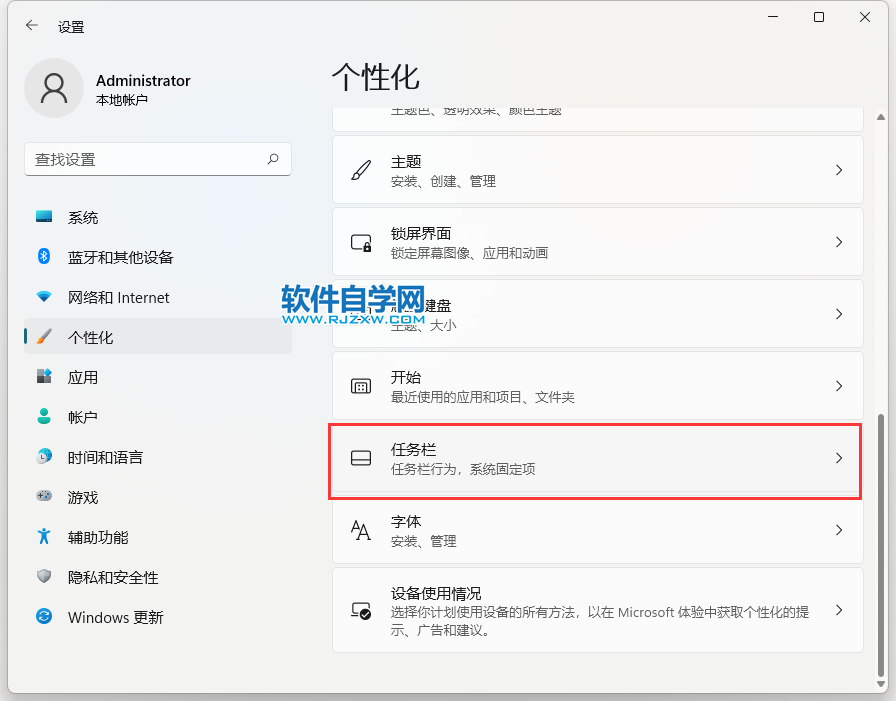
Task: Click the 查找设置 search field
Action: pyautogui.click(x=158, y=159)
